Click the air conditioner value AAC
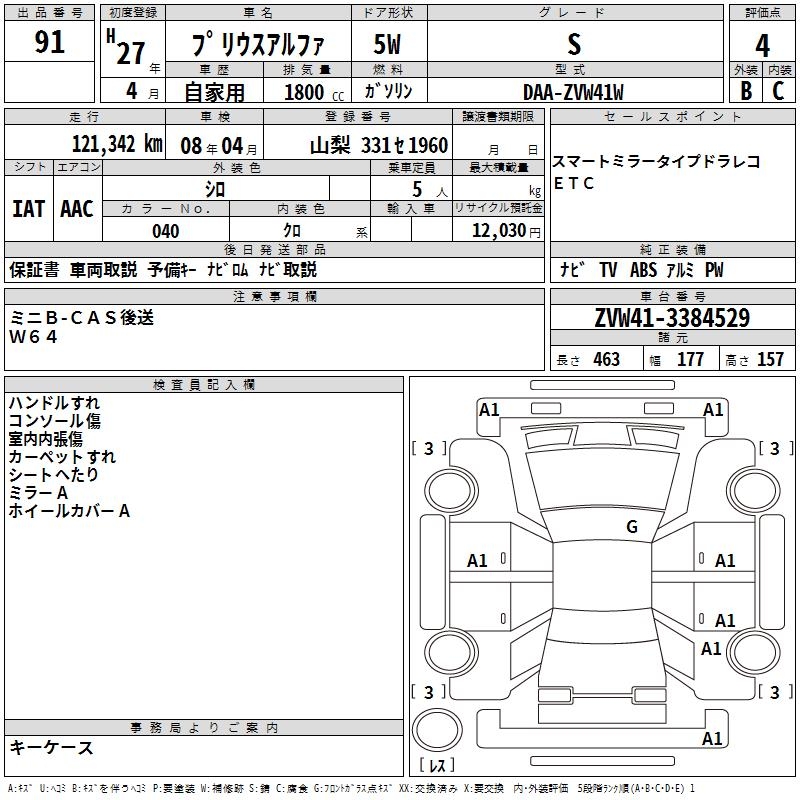The height and width of the screenshot is (800, 800). [x=77, y=209]
